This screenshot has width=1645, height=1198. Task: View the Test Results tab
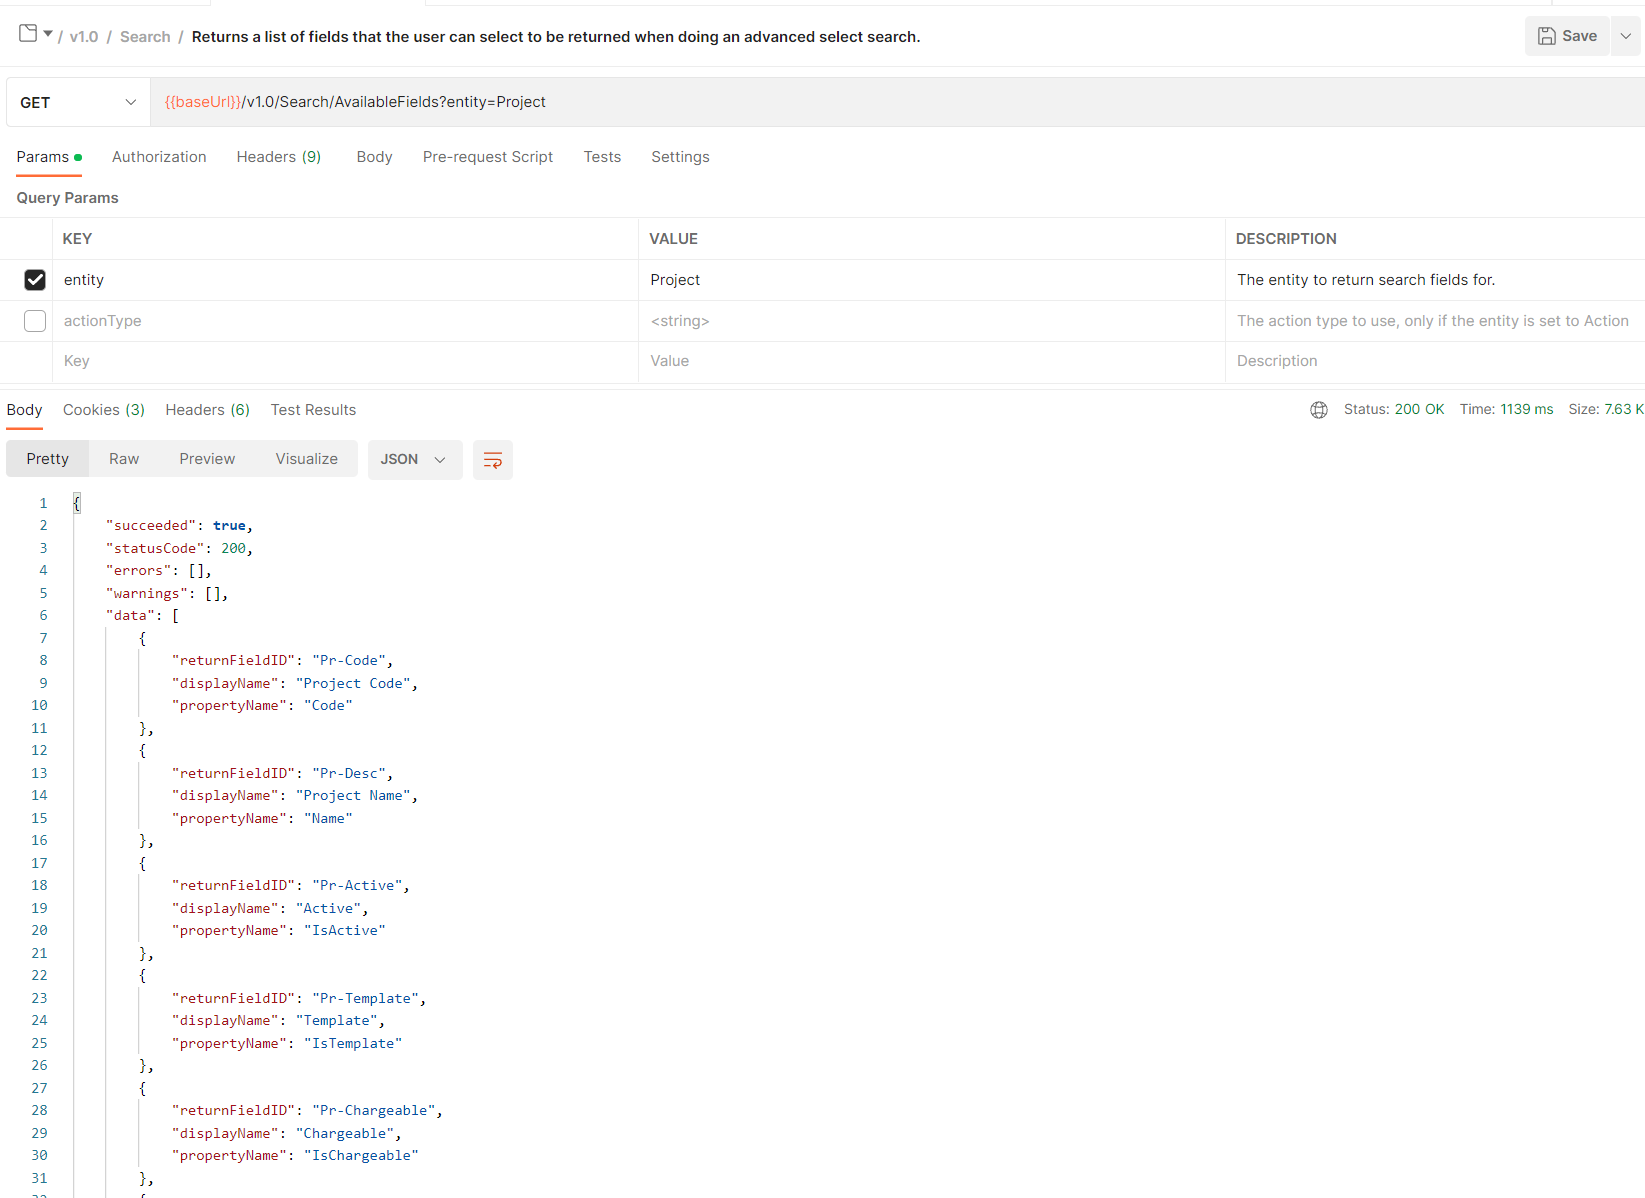[x=313, y=409]
